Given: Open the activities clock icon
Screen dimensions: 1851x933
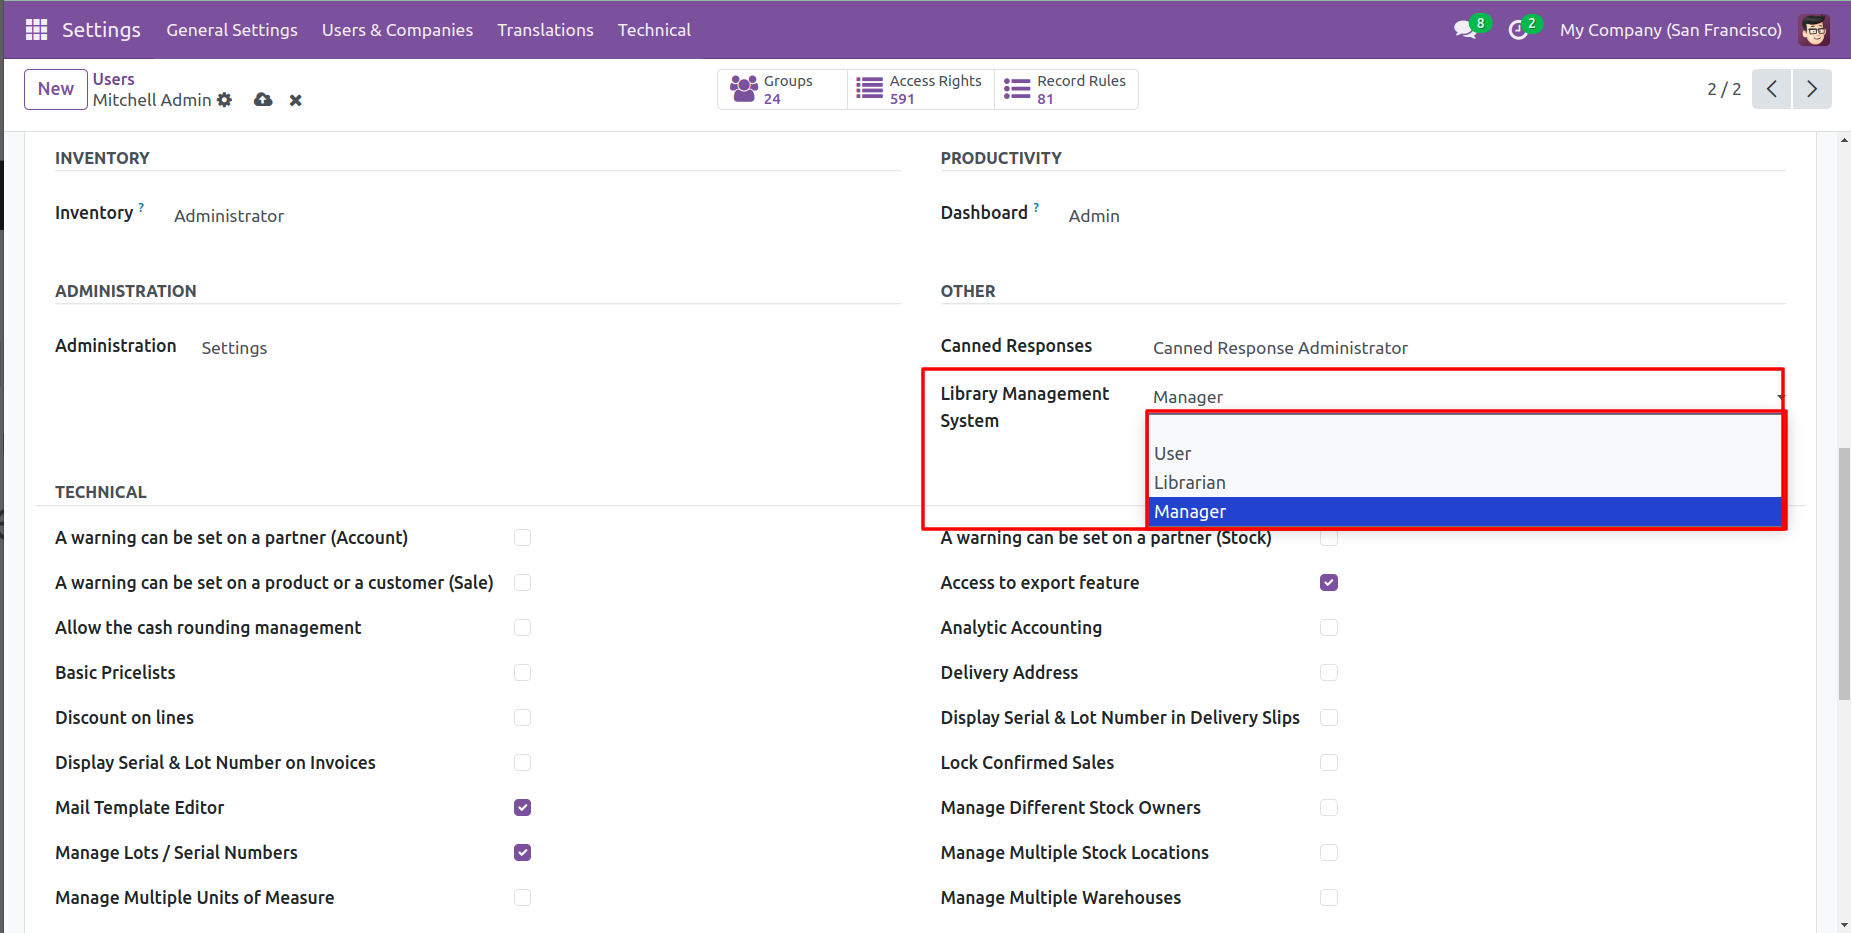Looking at the screenshot, I should tap(1518, 30).
